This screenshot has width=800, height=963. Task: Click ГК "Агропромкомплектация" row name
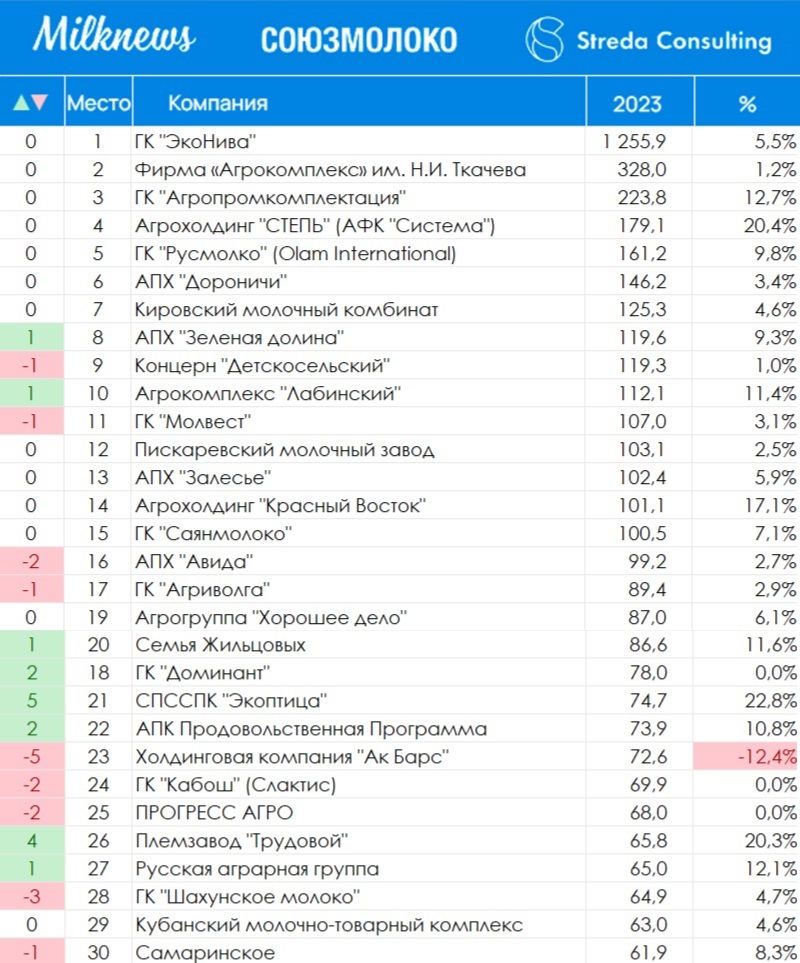[271, 197]
